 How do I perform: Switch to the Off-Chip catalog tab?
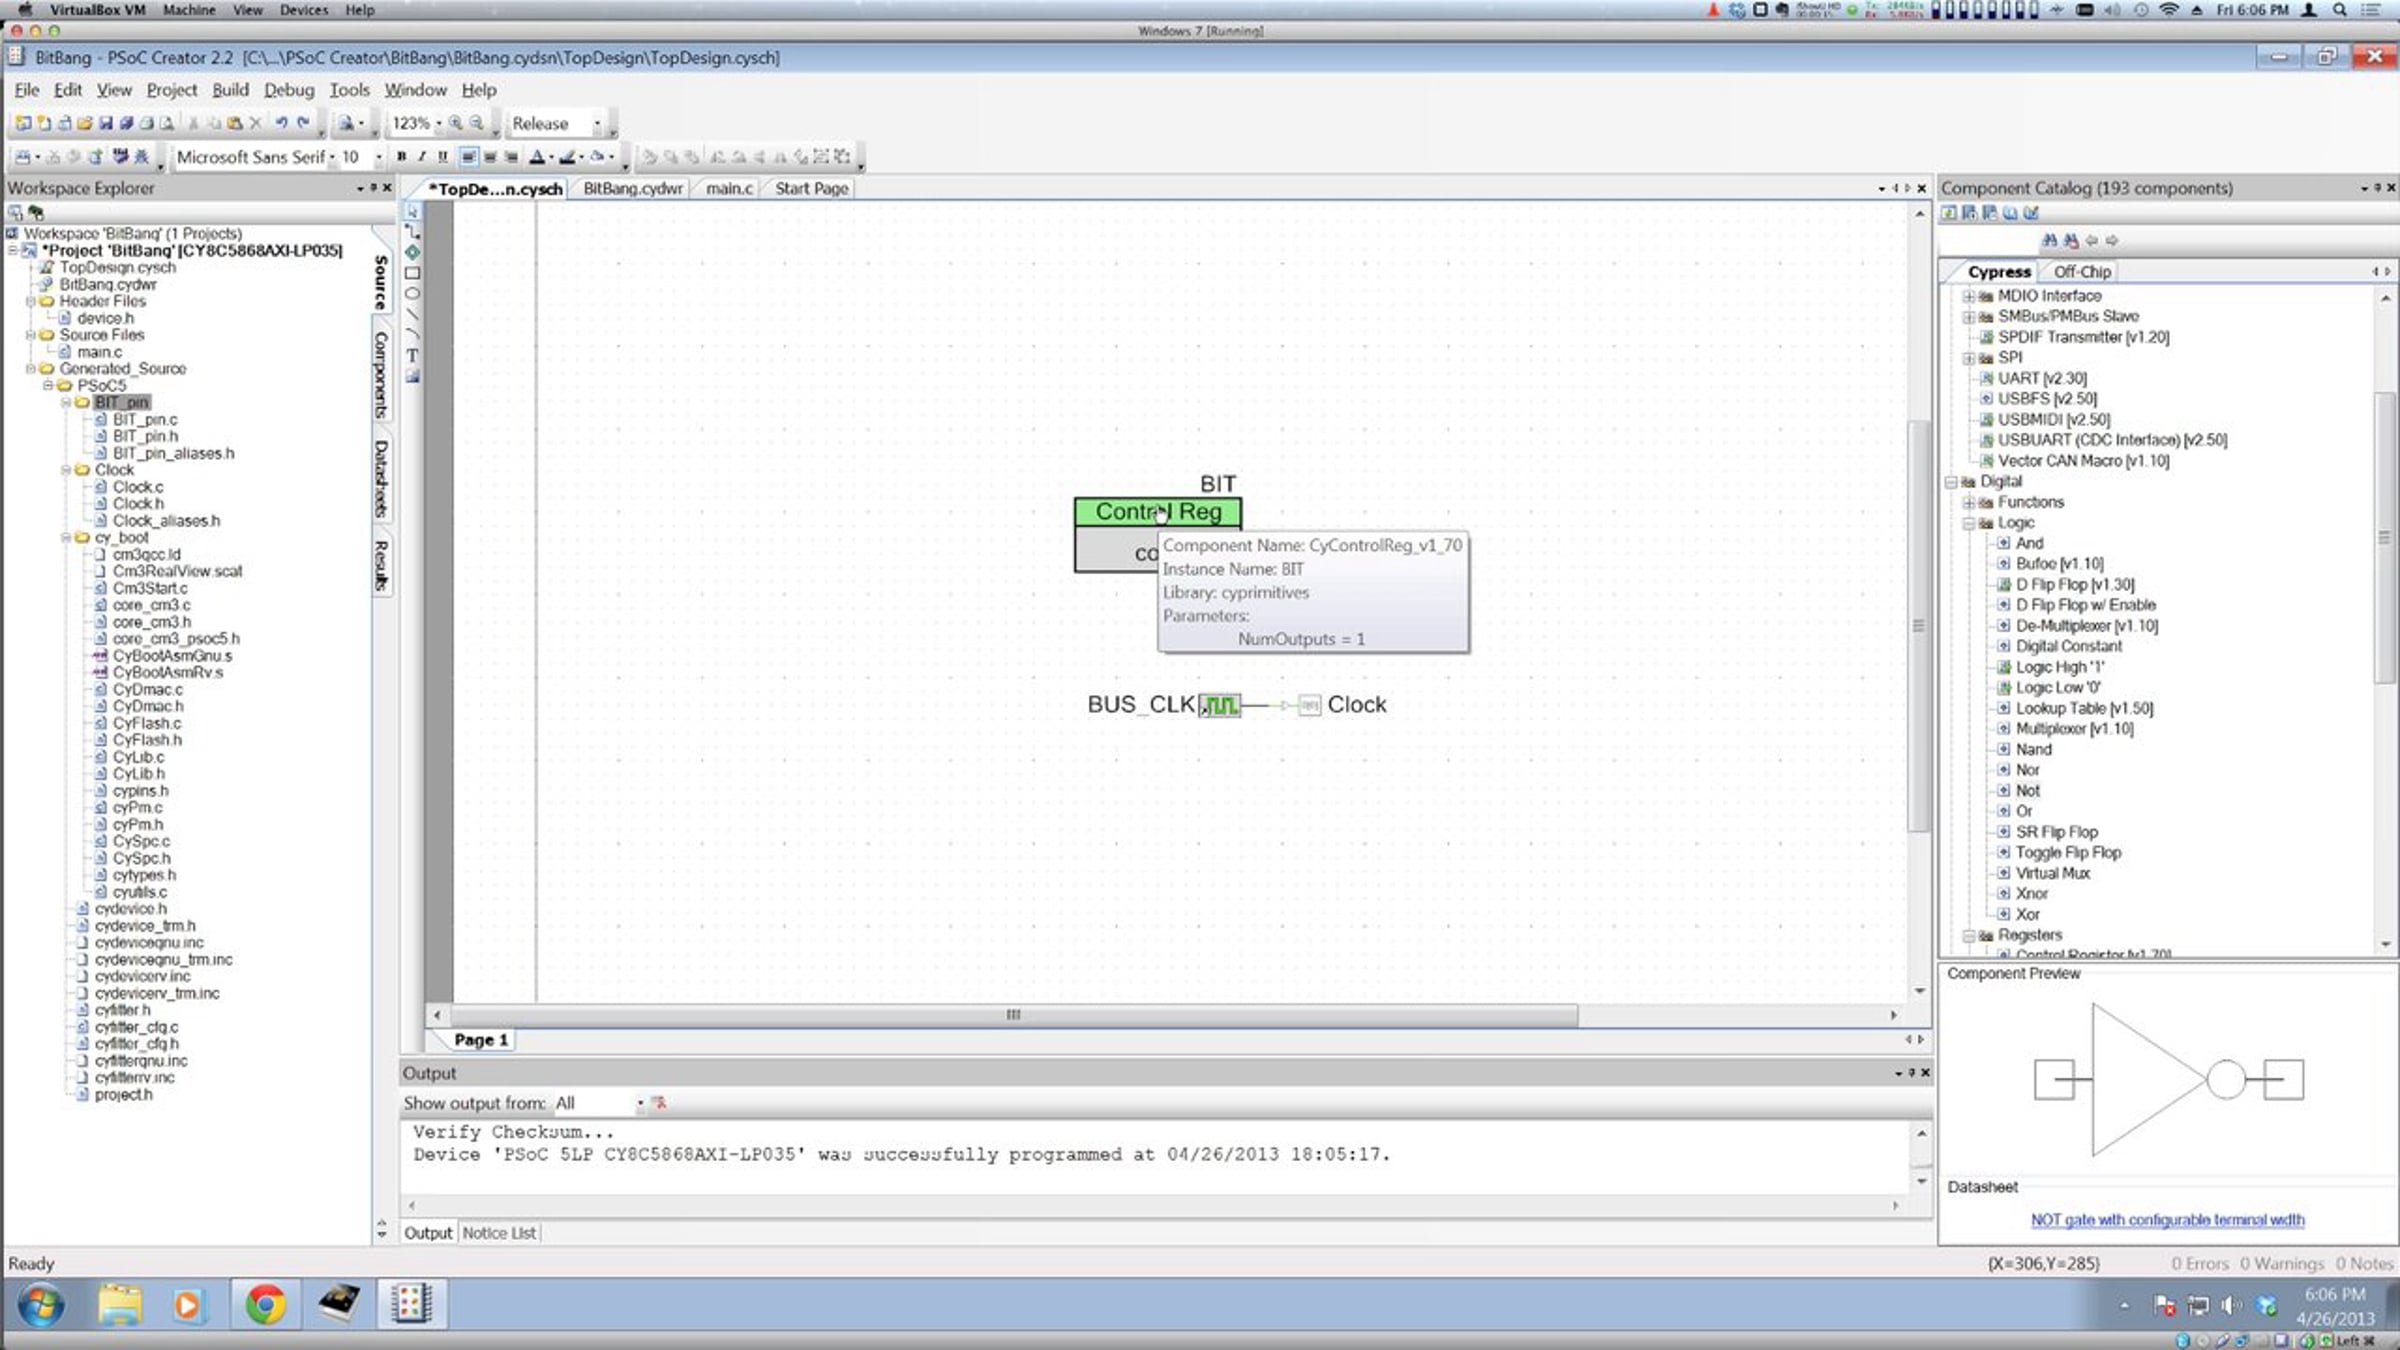(x=2082, y=272)
